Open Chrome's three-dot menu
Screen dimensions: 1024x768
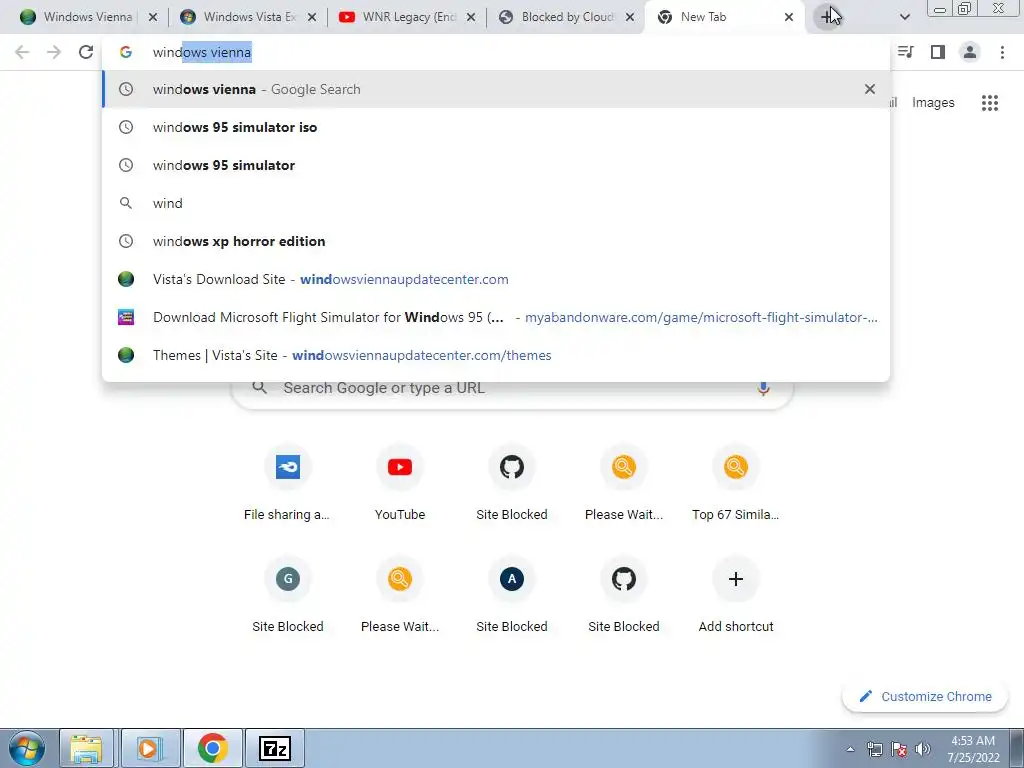click(1002, 52)
